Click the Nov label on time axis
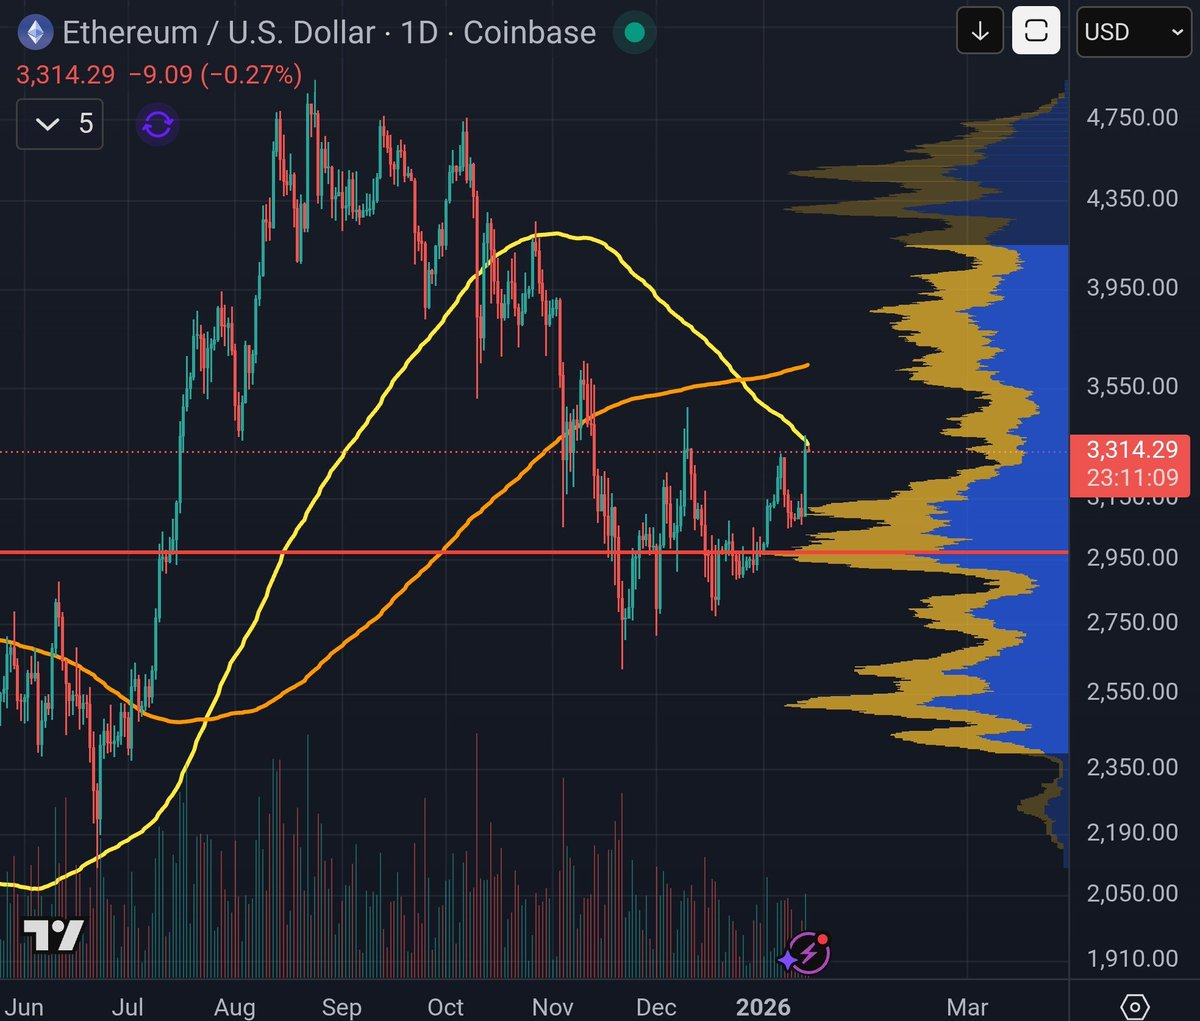The height and width of the screenshot is (1021, 1200). (x=553, y=1006)
